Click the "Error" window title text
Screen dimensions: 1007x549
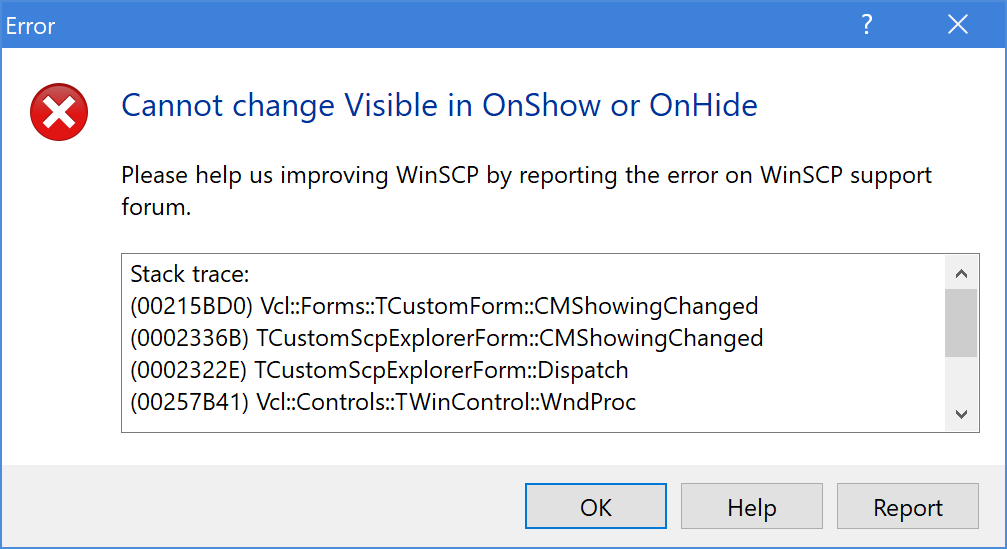click(x=31, y=26)
